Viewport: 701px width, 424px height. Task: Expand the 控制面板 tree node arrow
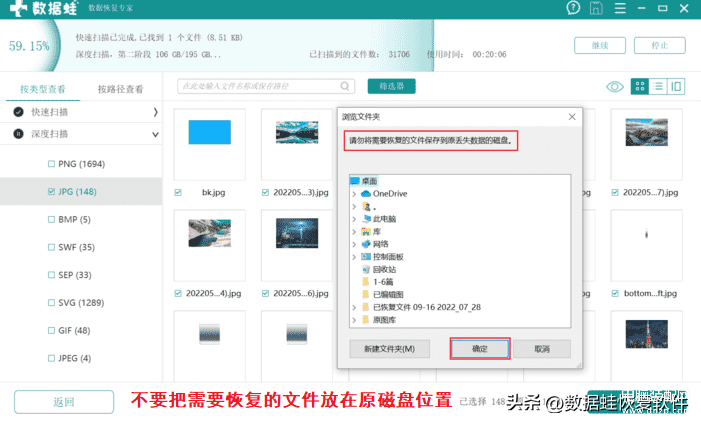(x=354, y=257)
